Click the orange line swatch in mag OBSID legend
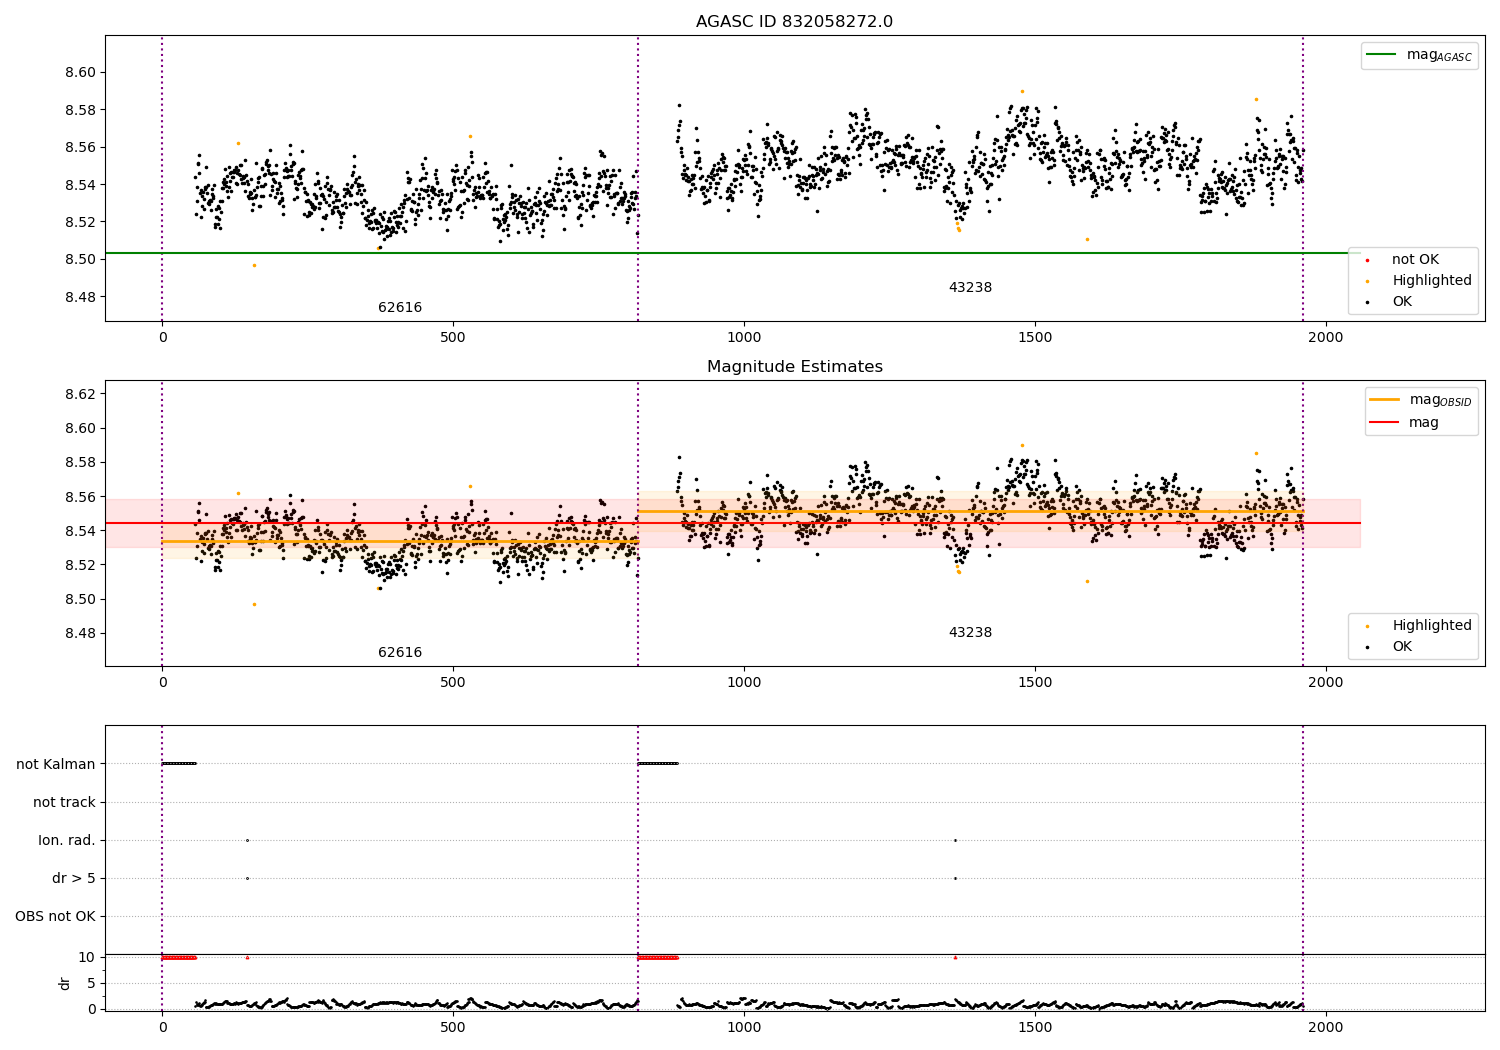 (x=1385, y=400)
